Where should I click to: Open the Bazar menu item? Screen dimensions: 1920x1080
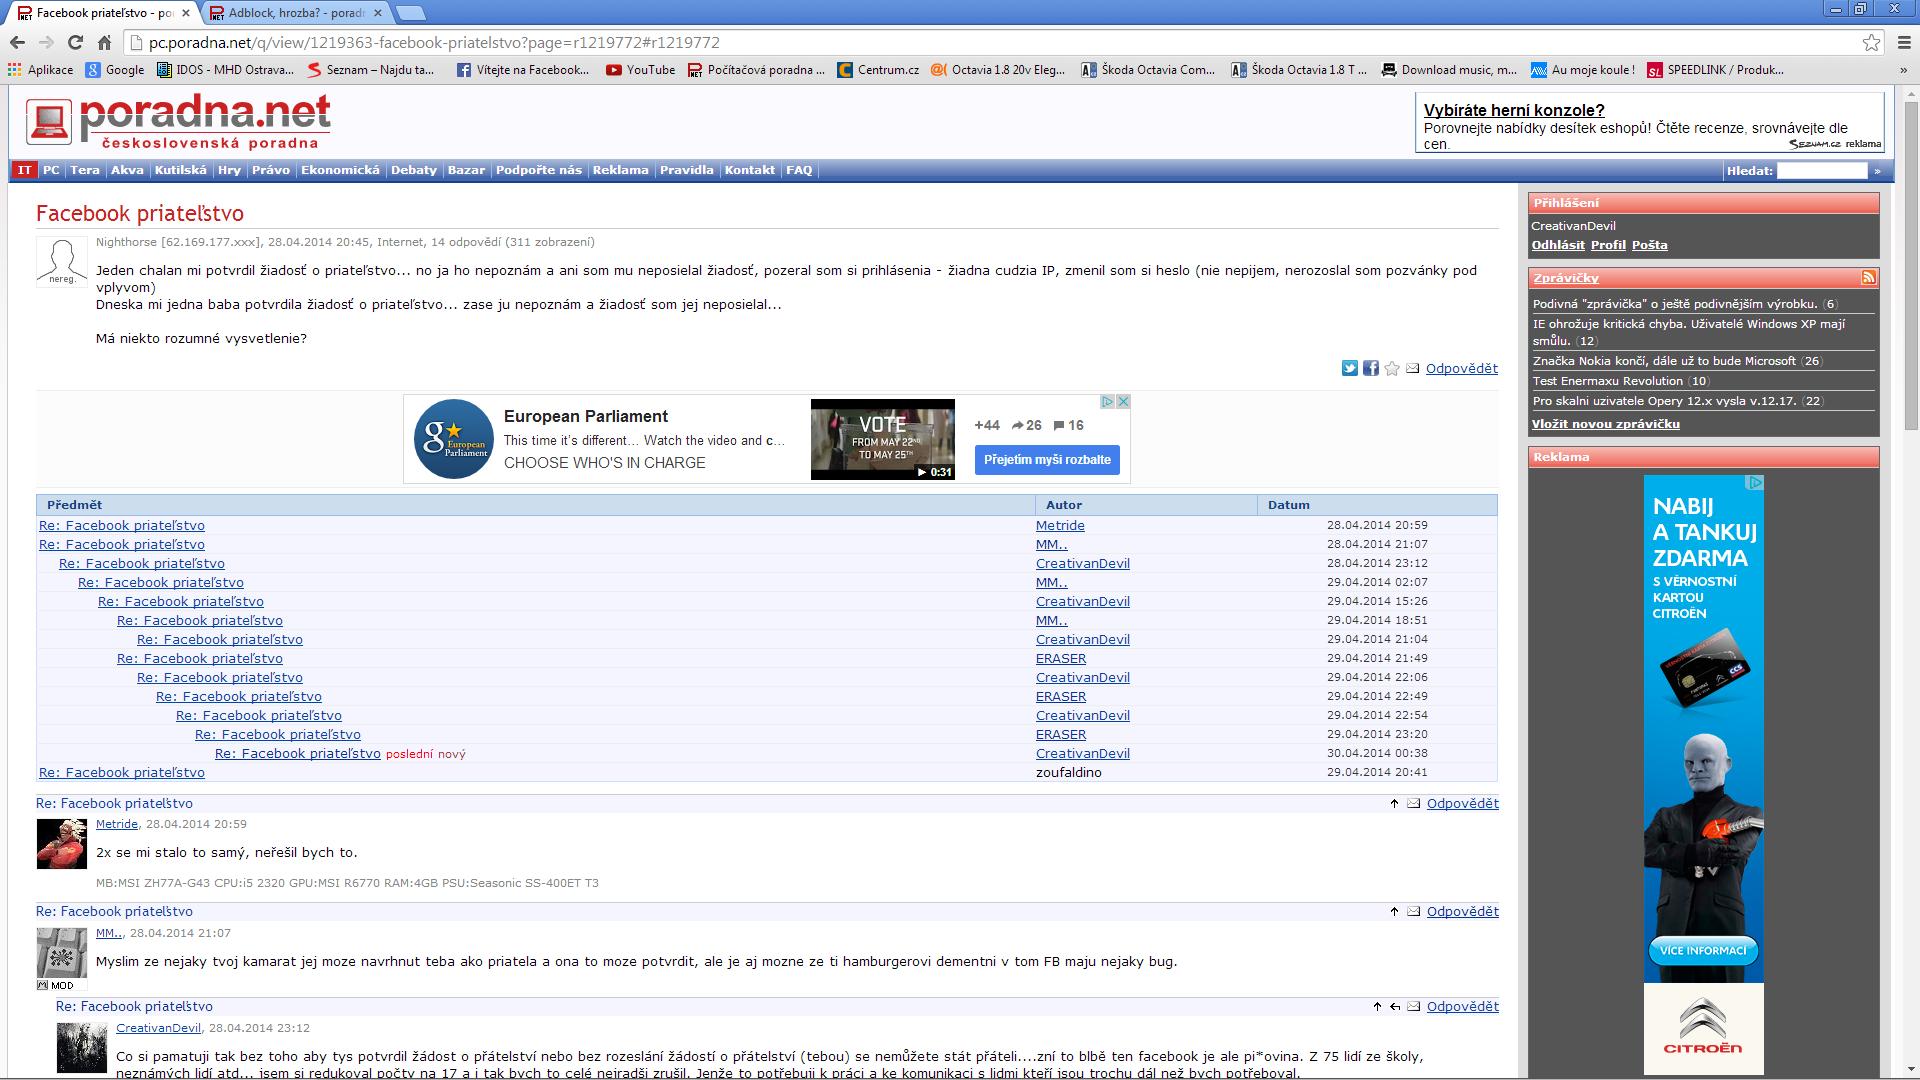click(466, 170)
